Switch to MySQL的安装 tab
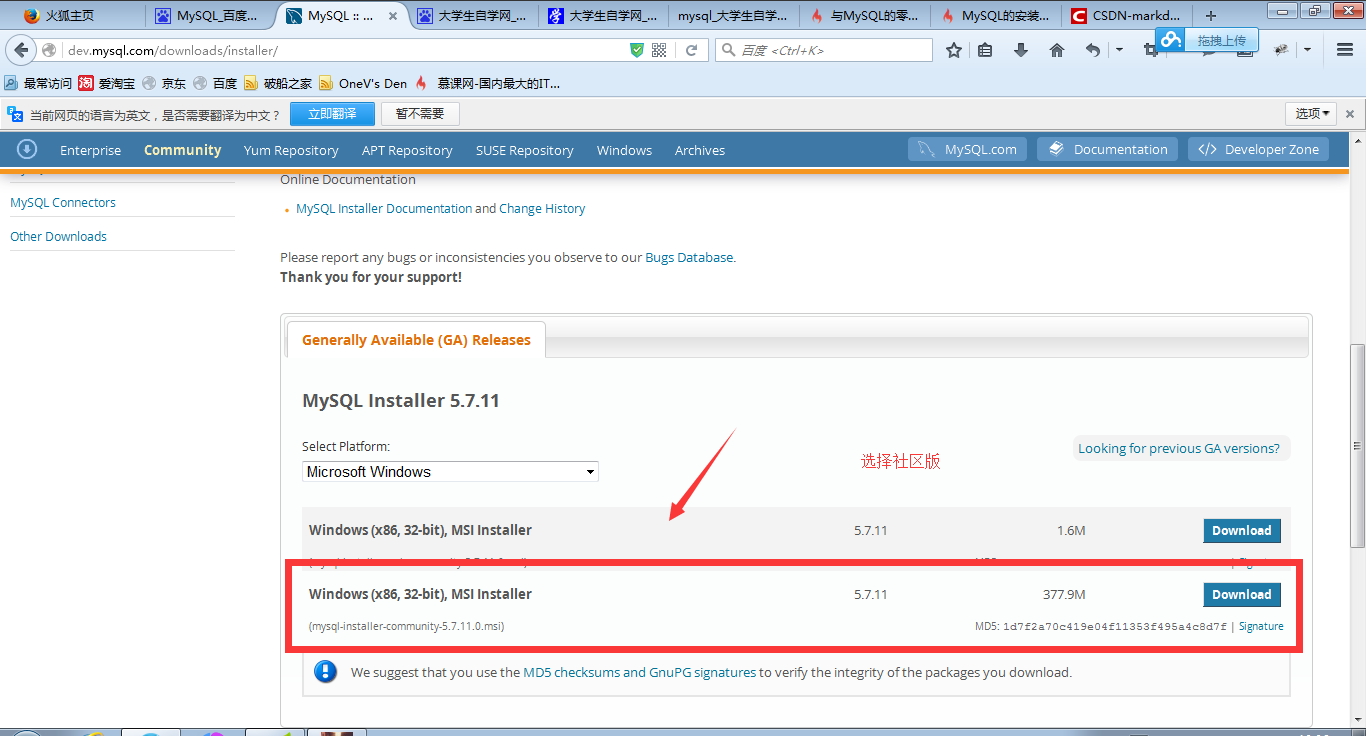1366x736 pixels. (994, 16)
